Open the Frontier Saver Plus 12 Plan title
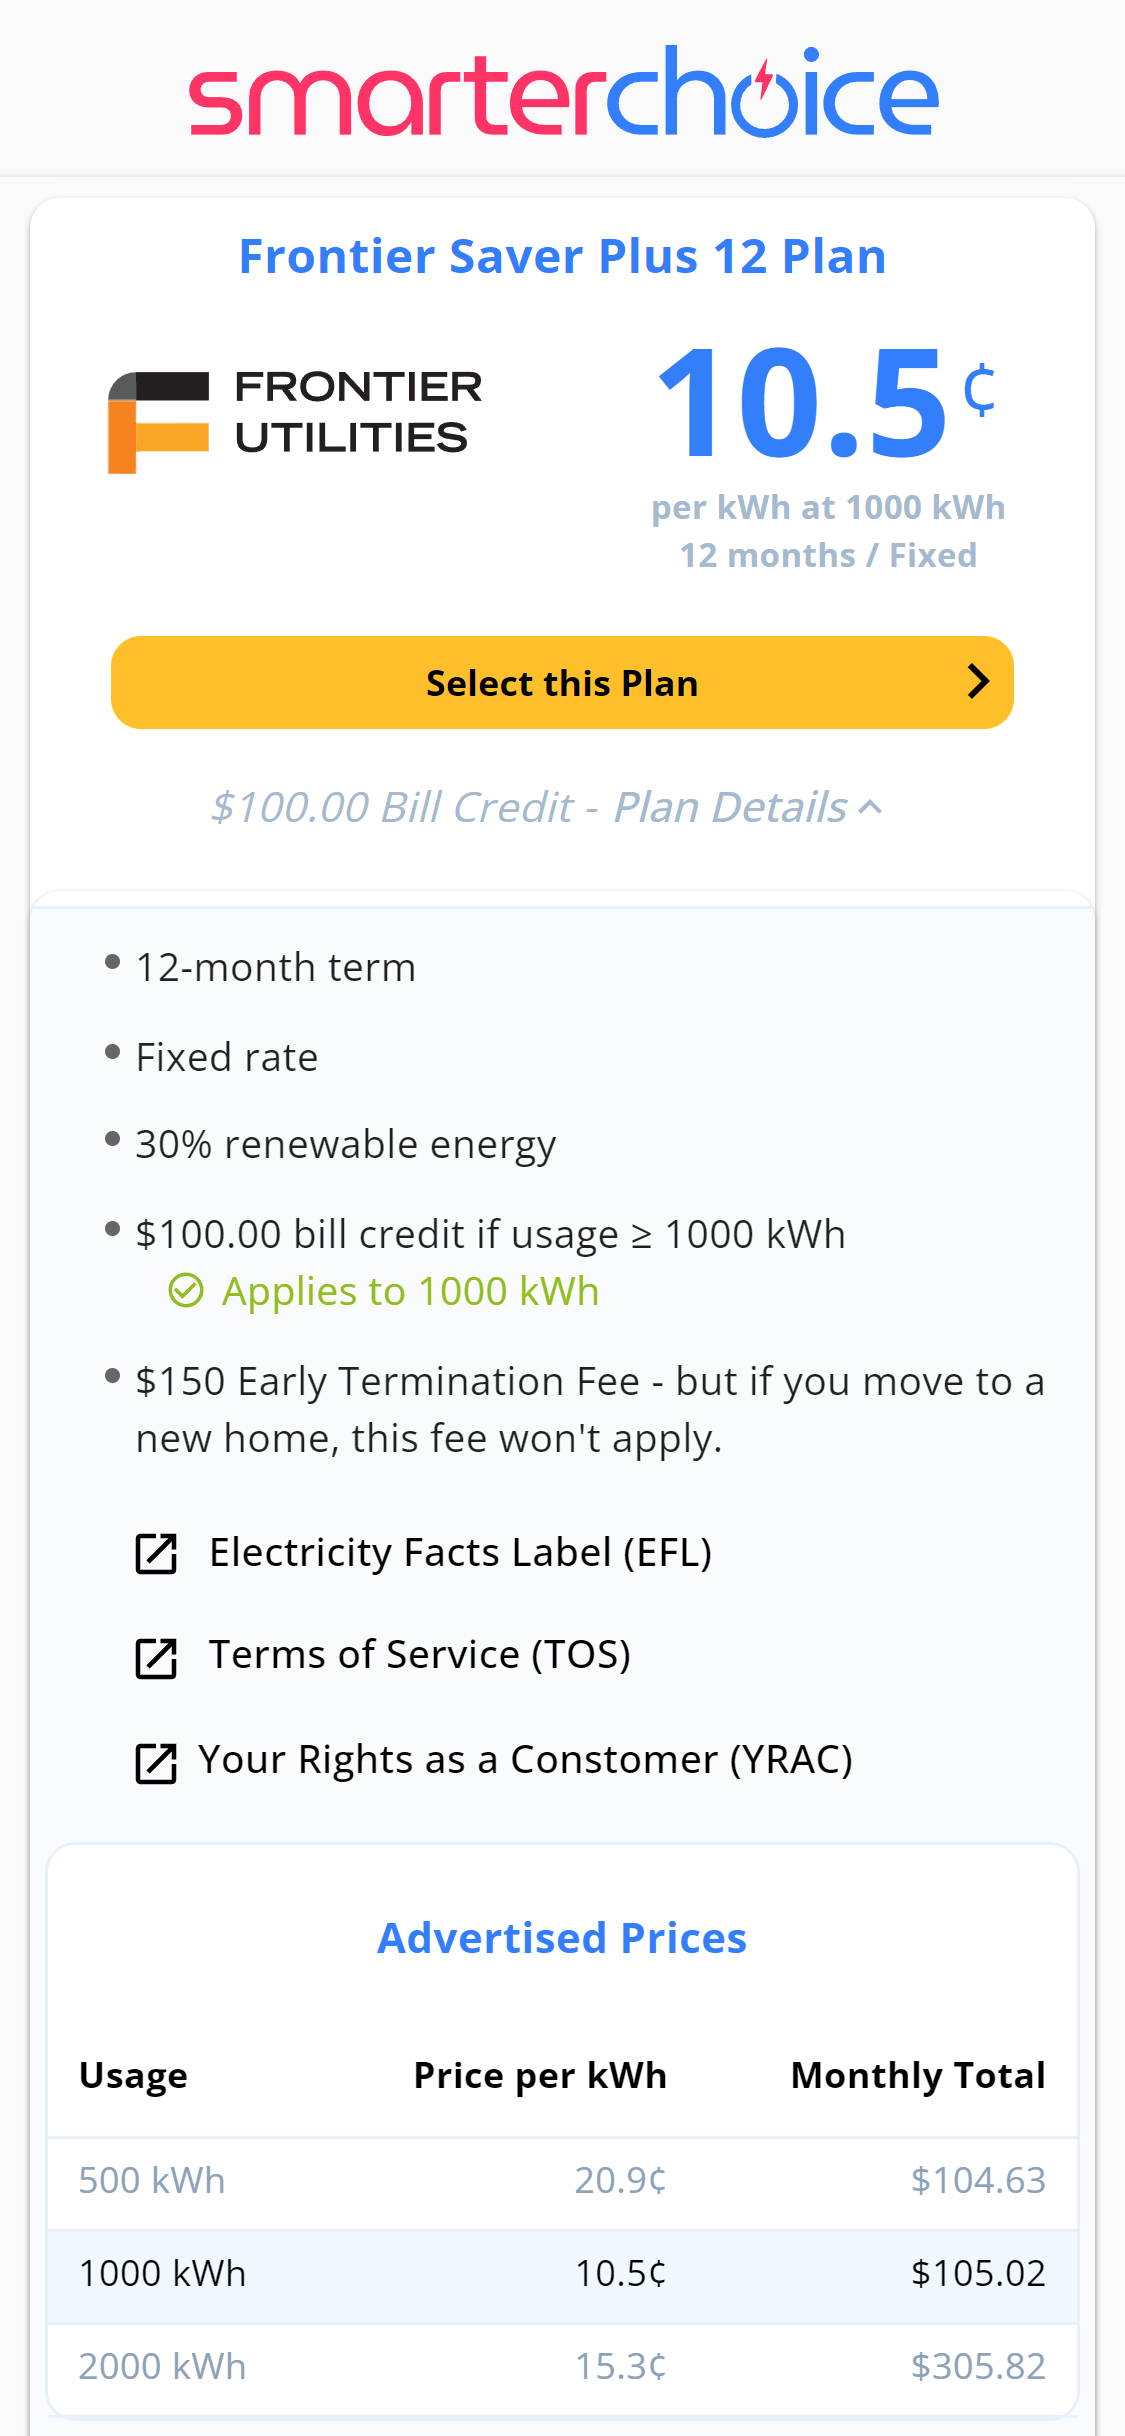This screenshot has height=2436, width=1125. tap(562, 256)
